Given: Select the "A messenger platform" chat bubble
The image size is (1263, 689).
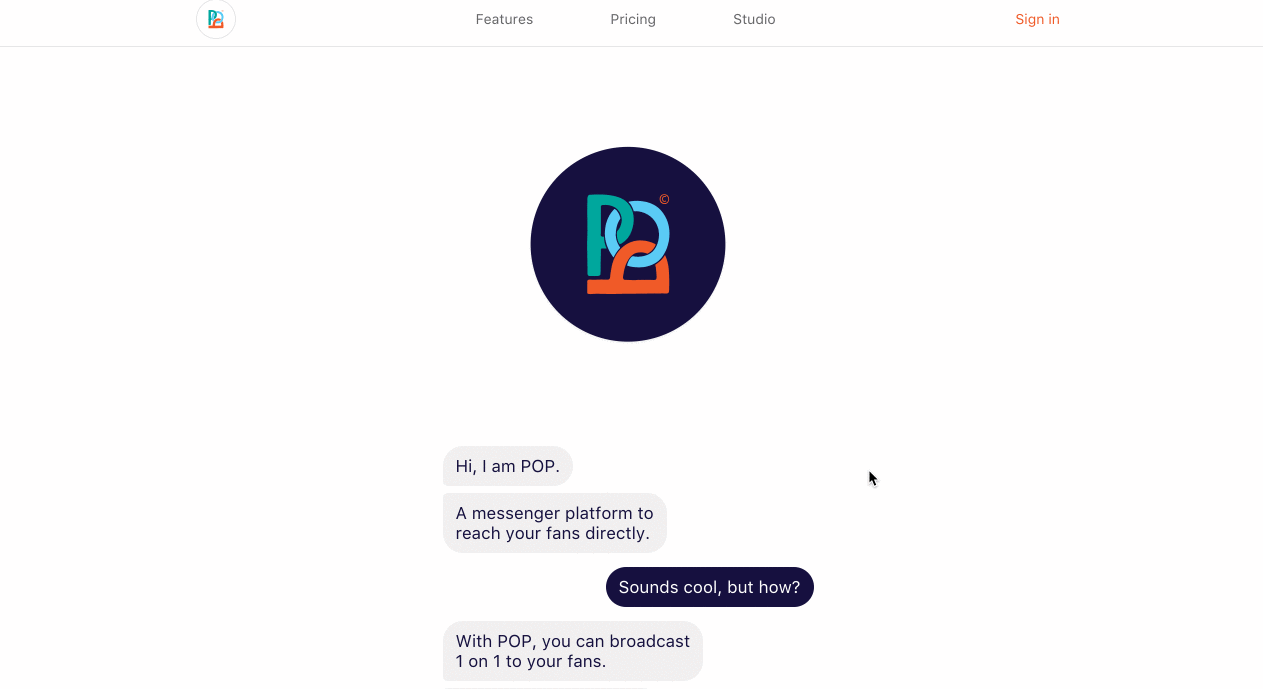Looking at the screenshot, I should [554, 523].
